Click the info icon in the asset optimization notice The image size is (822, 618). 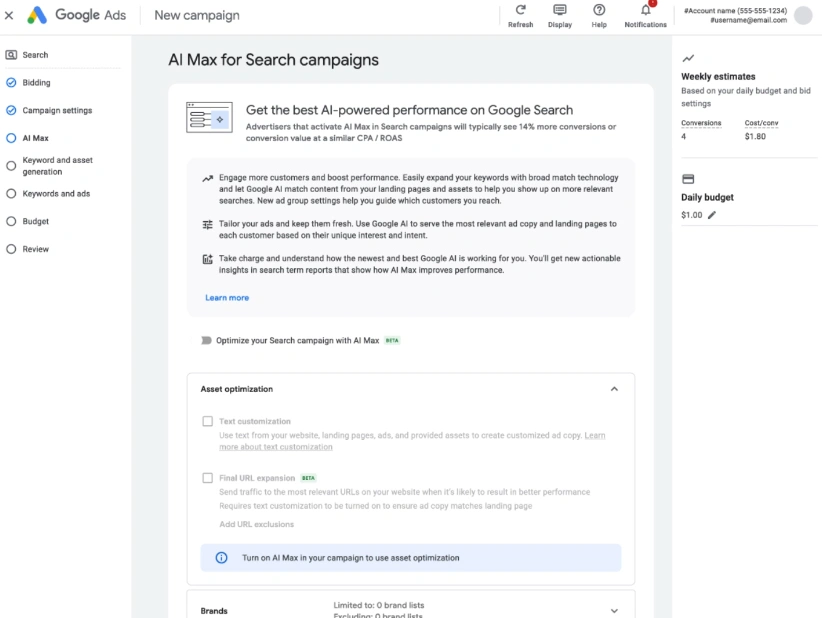click(x=221, y=558)
